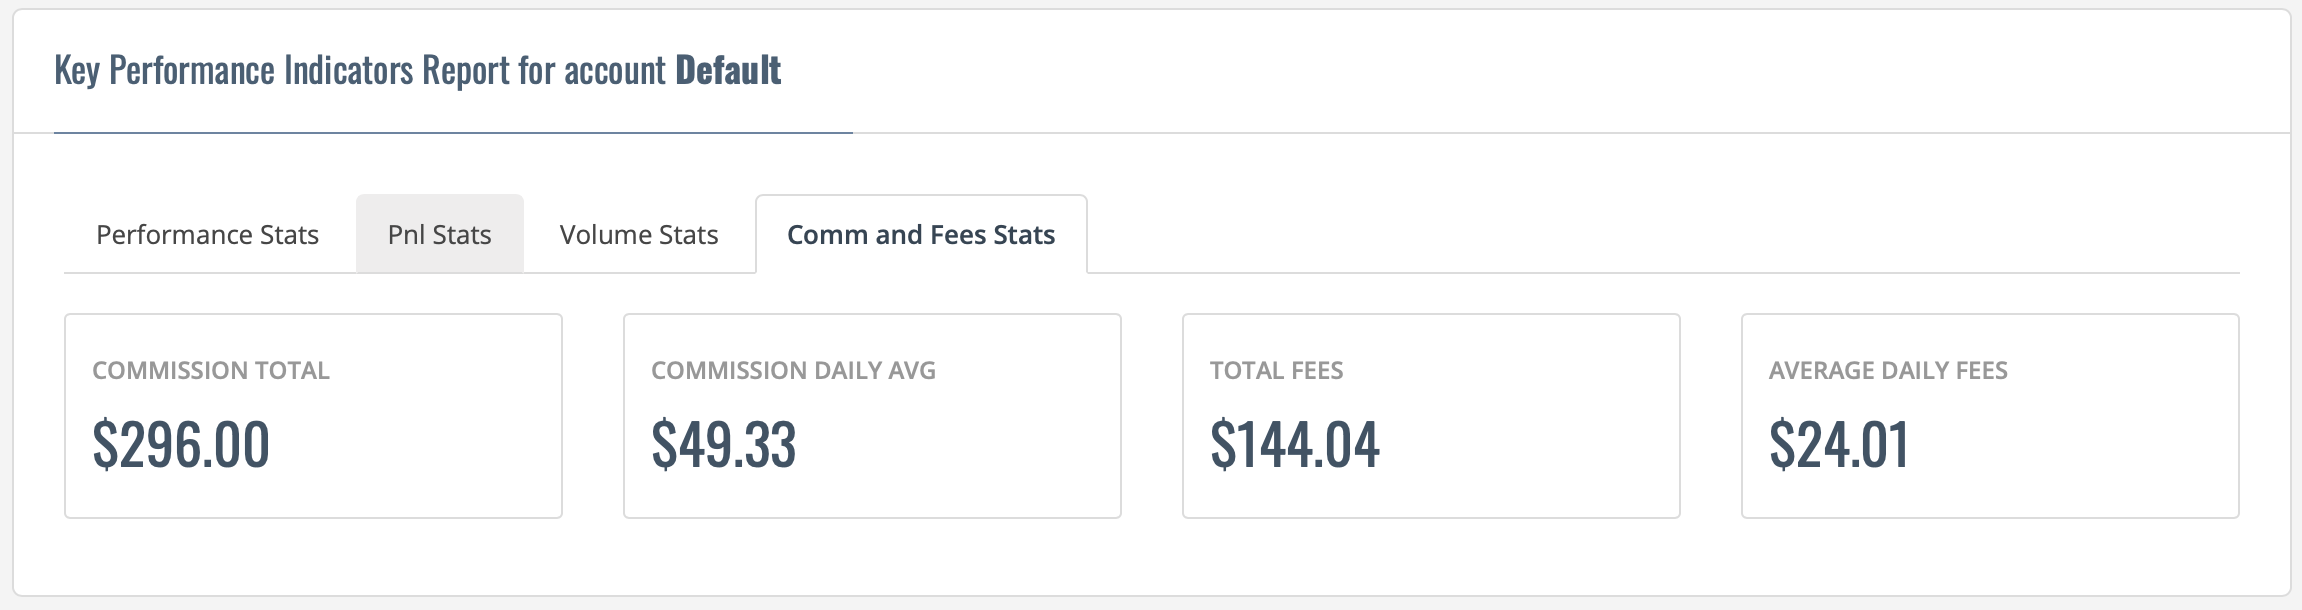Click the blue underline beneath the report title

(x=453, y=133)
